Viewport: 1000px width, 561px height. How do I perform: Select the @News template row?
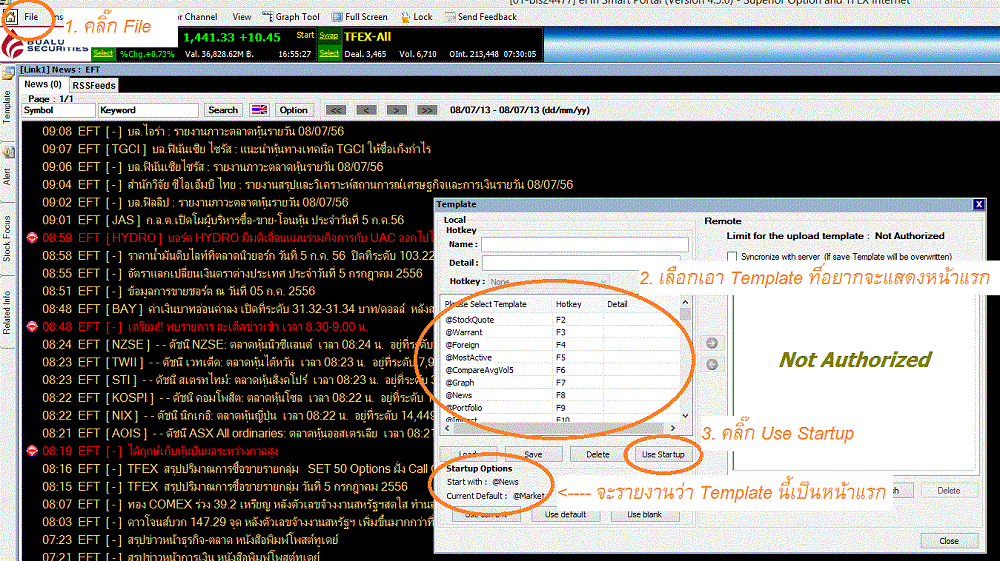pyautogui.click(x=561, y=395)
